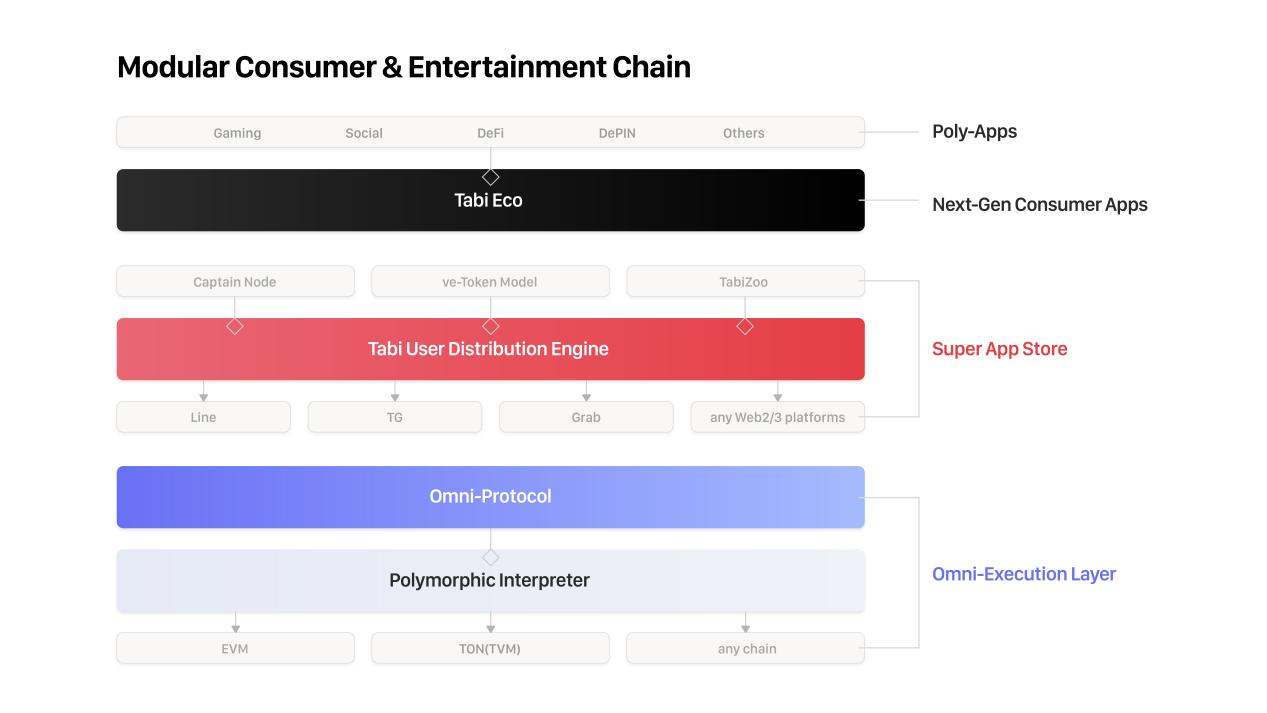The height and width of the screenshot is (713, 1267).
Task: Click the diamond connector under Captain Node
Action: coord(235,326)
